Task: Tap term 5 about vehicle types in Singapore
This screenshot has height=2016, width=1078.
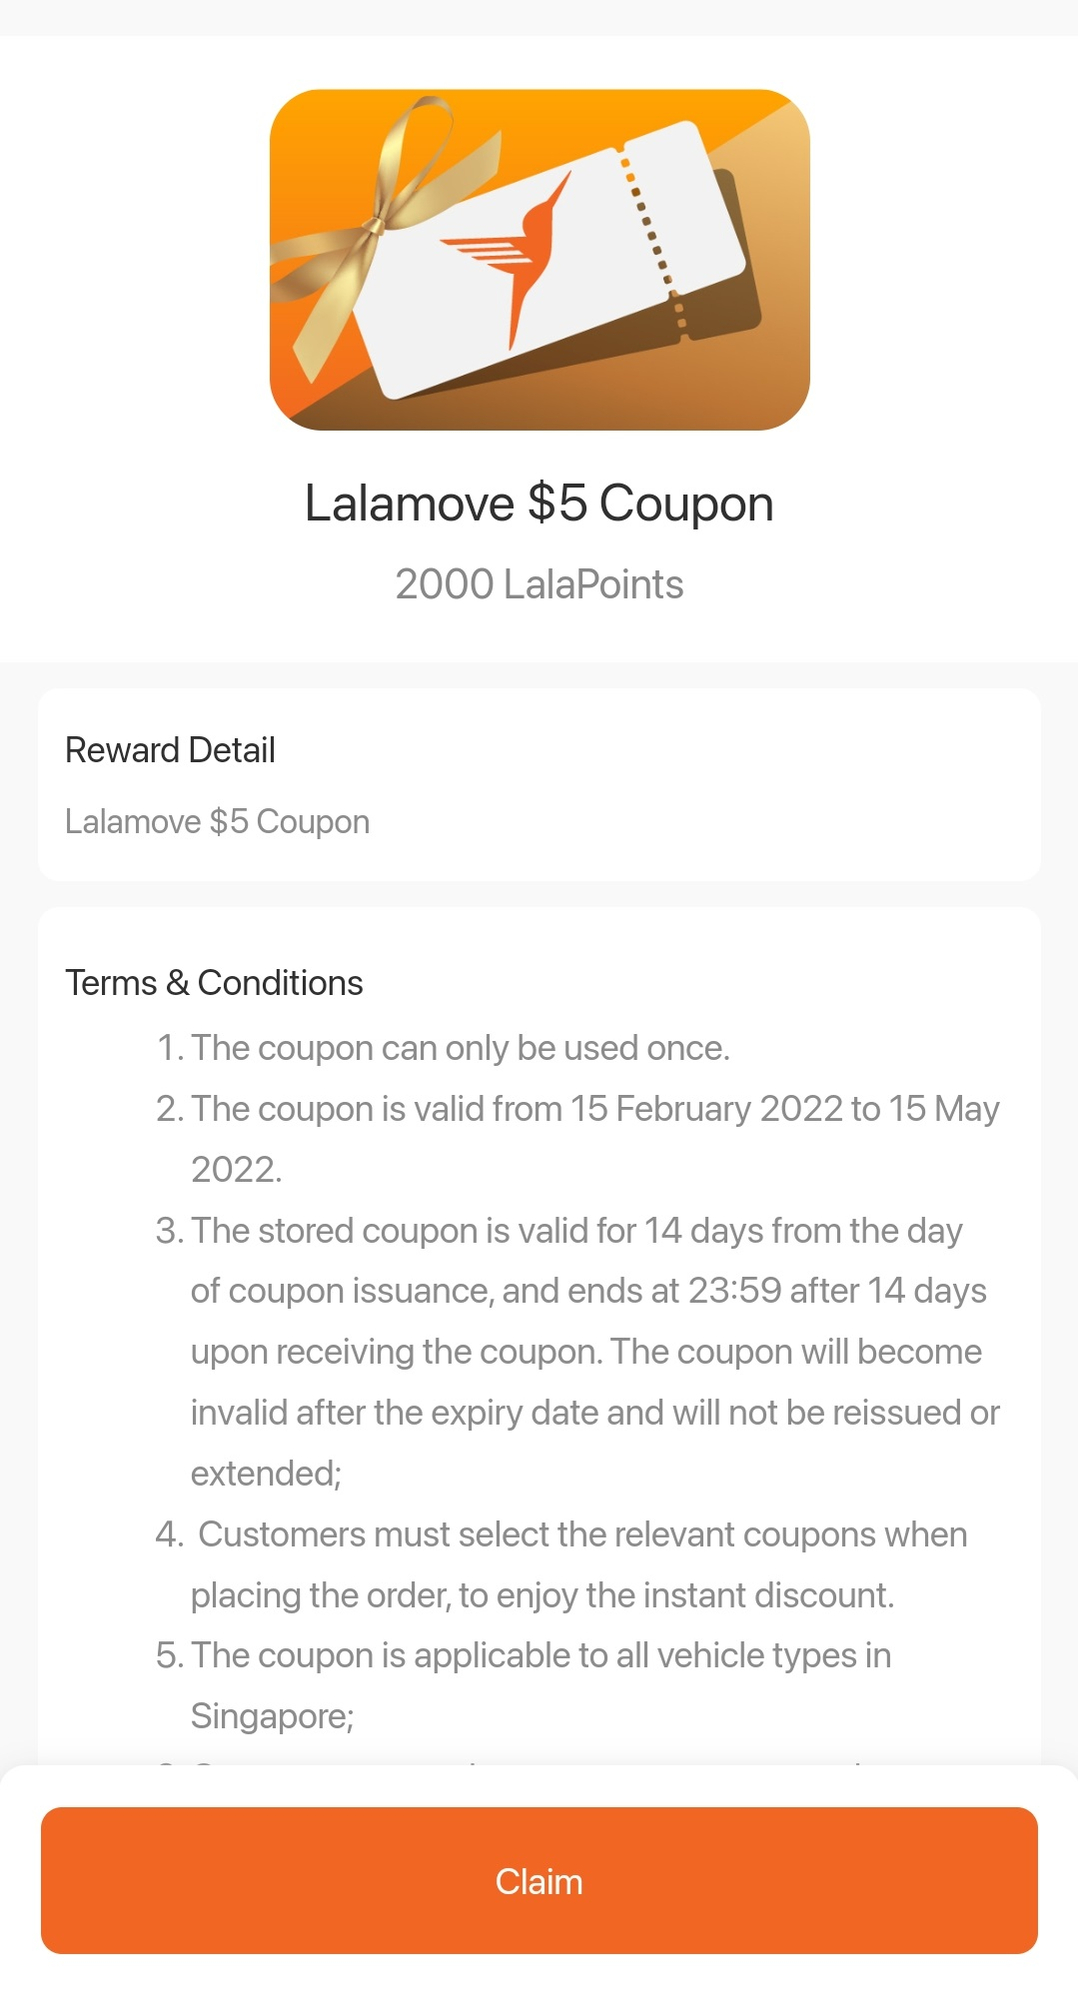Action: click(x=523, y=1686)
